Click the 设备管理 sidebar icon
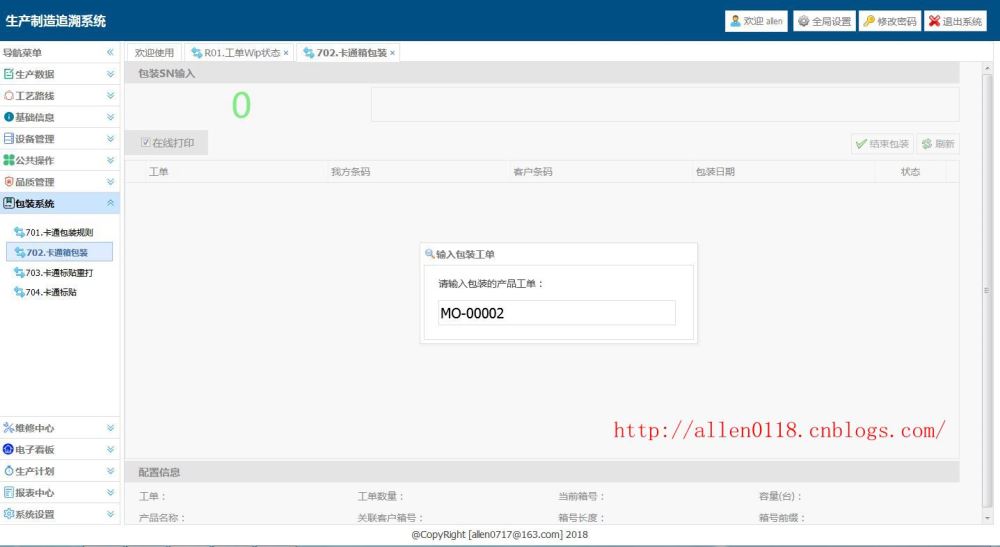 point(8,138)
